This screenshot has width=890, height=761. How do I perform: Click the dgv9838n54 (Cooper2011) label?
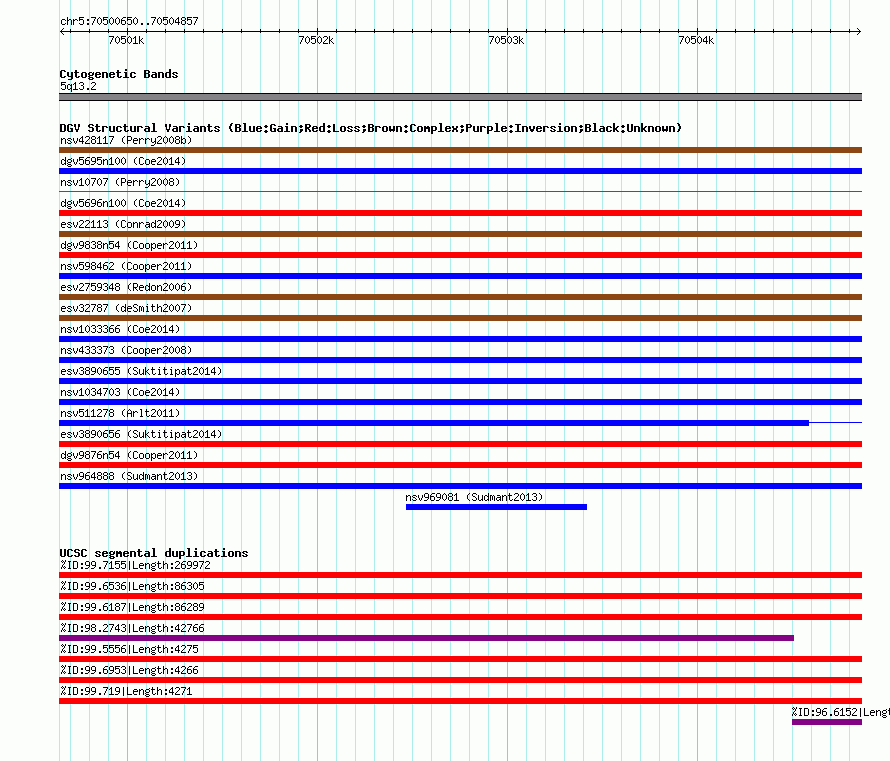pyautogui.click(x=129, y=245)
